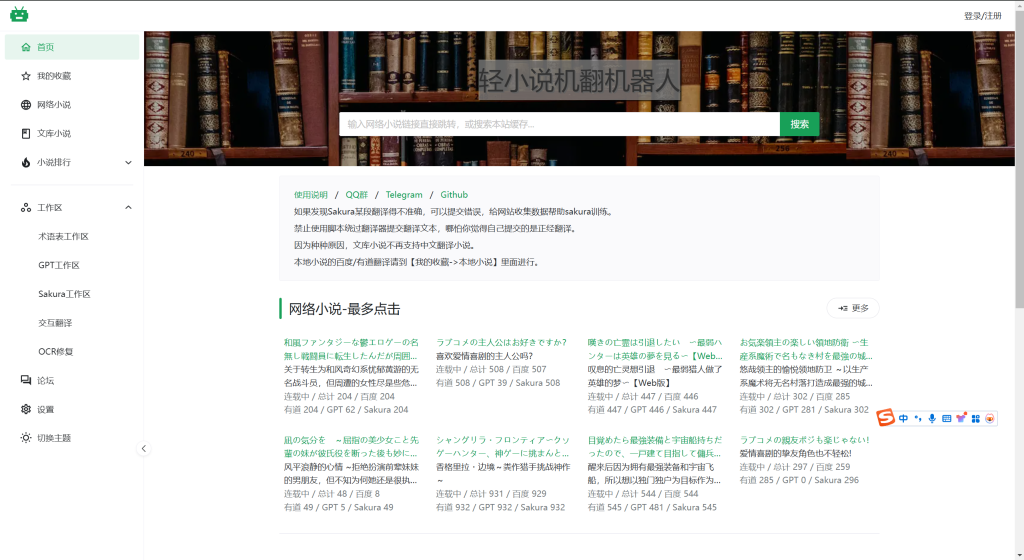Click the flame icon for 小说排行

click(25, 162)
